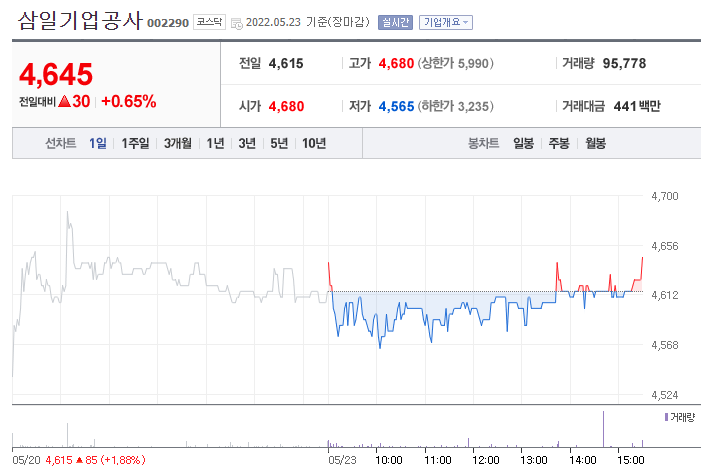Click the 4,524 price axis label
701x468 pixels.
[x=665, y=395]
